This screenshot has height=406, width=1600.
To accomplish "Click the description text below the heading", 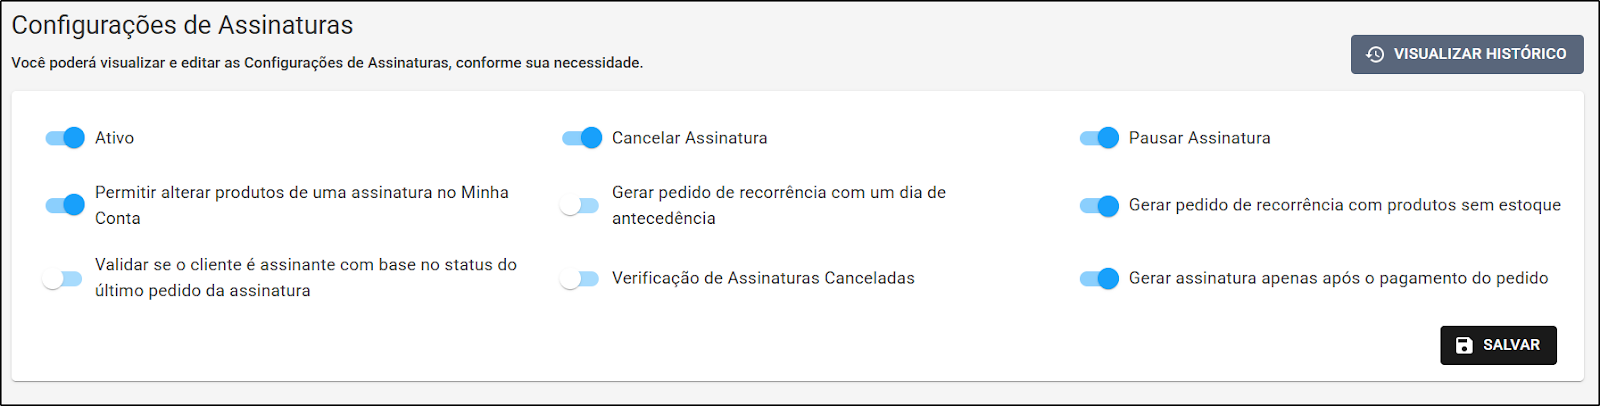I will click(x=327, y=63).
